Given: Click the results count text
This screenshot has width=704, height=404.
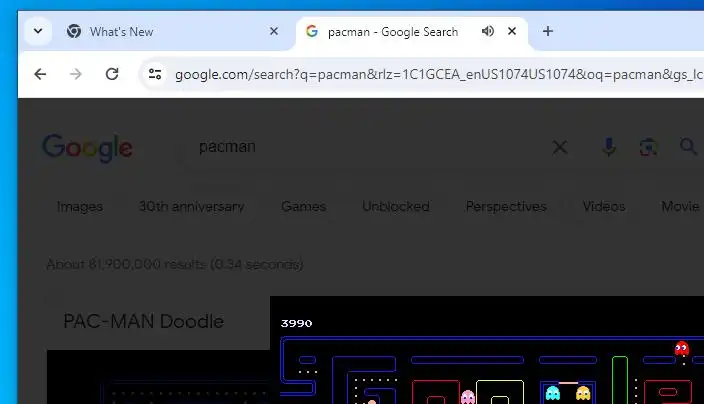Looking at the screenshot, I should click(x=175, y=264).
